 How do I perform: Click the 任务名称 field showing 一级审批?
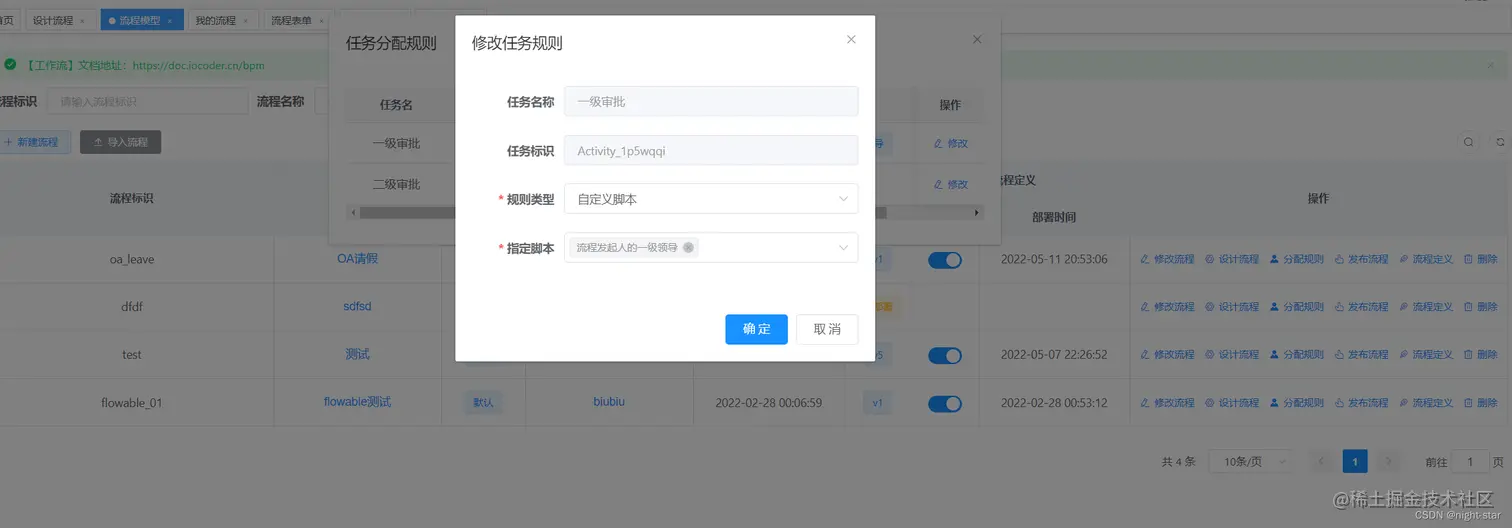(711, 101)
